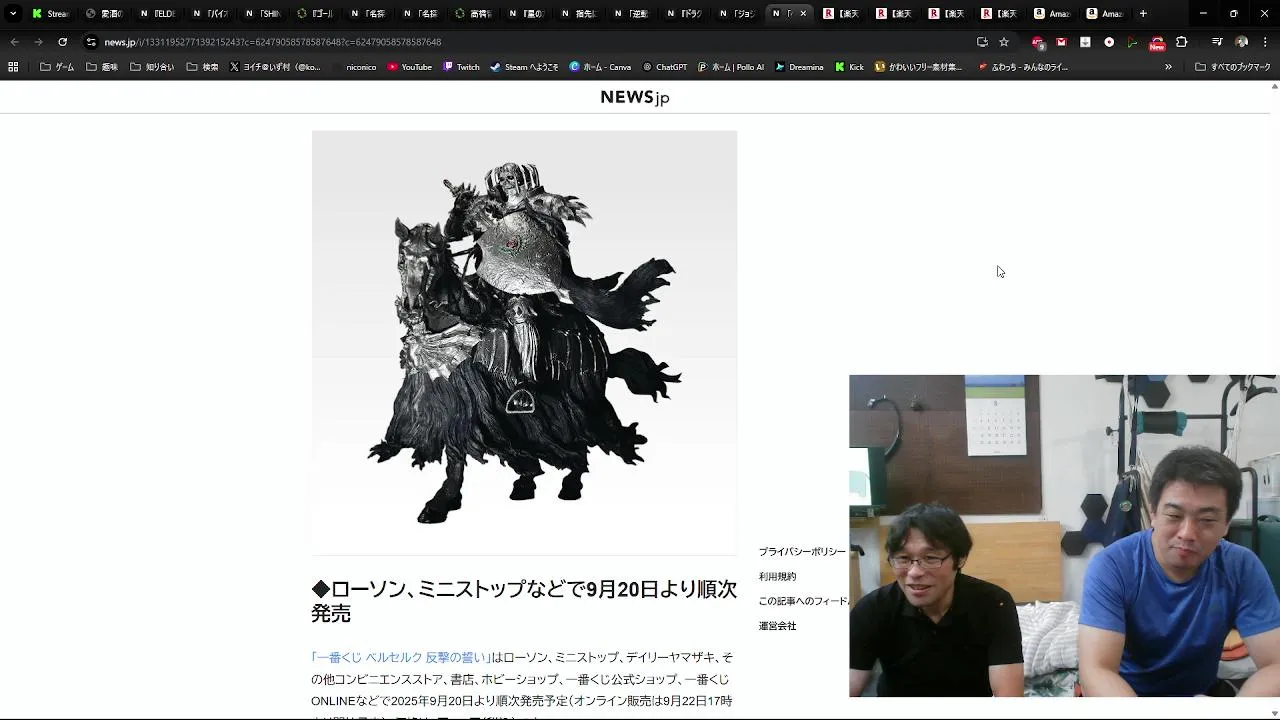
Task: Open the Steam へようこそ bookmark
Action: [524, 67]
